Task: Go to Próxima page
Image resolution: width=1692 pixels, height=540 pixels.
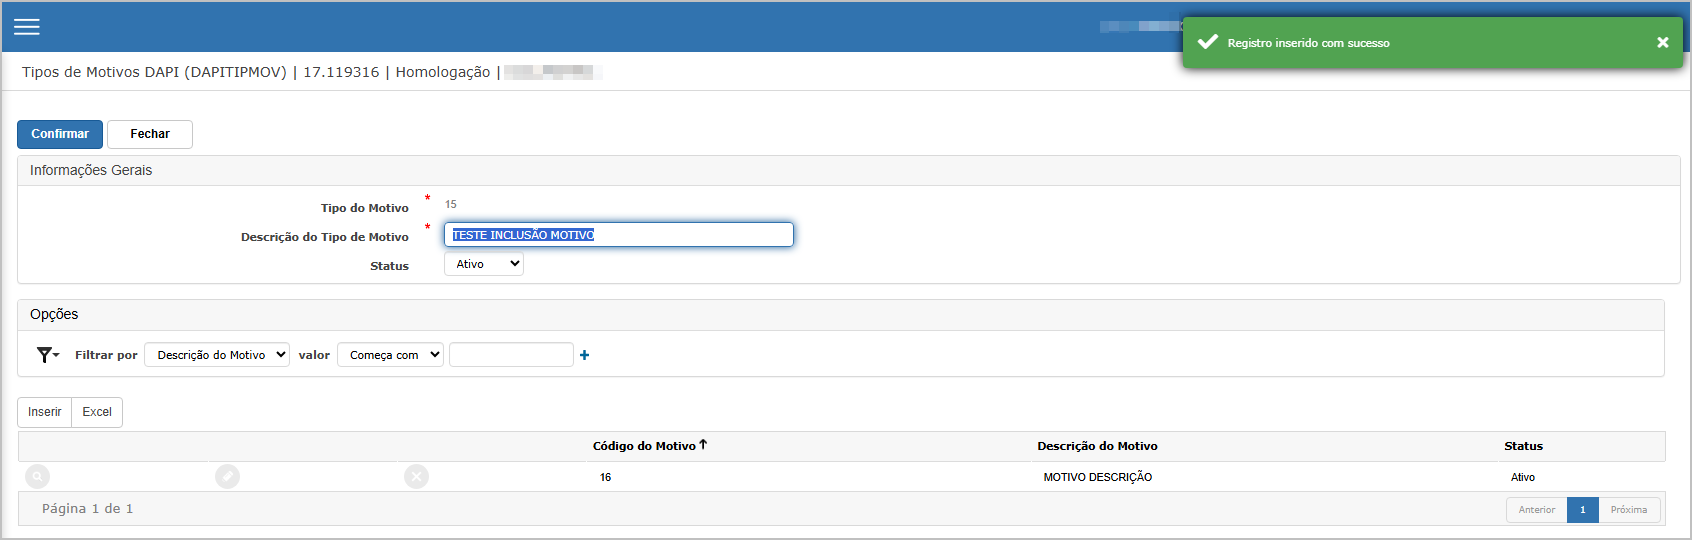Action: pyautogui.click(x=1628, y=510)
